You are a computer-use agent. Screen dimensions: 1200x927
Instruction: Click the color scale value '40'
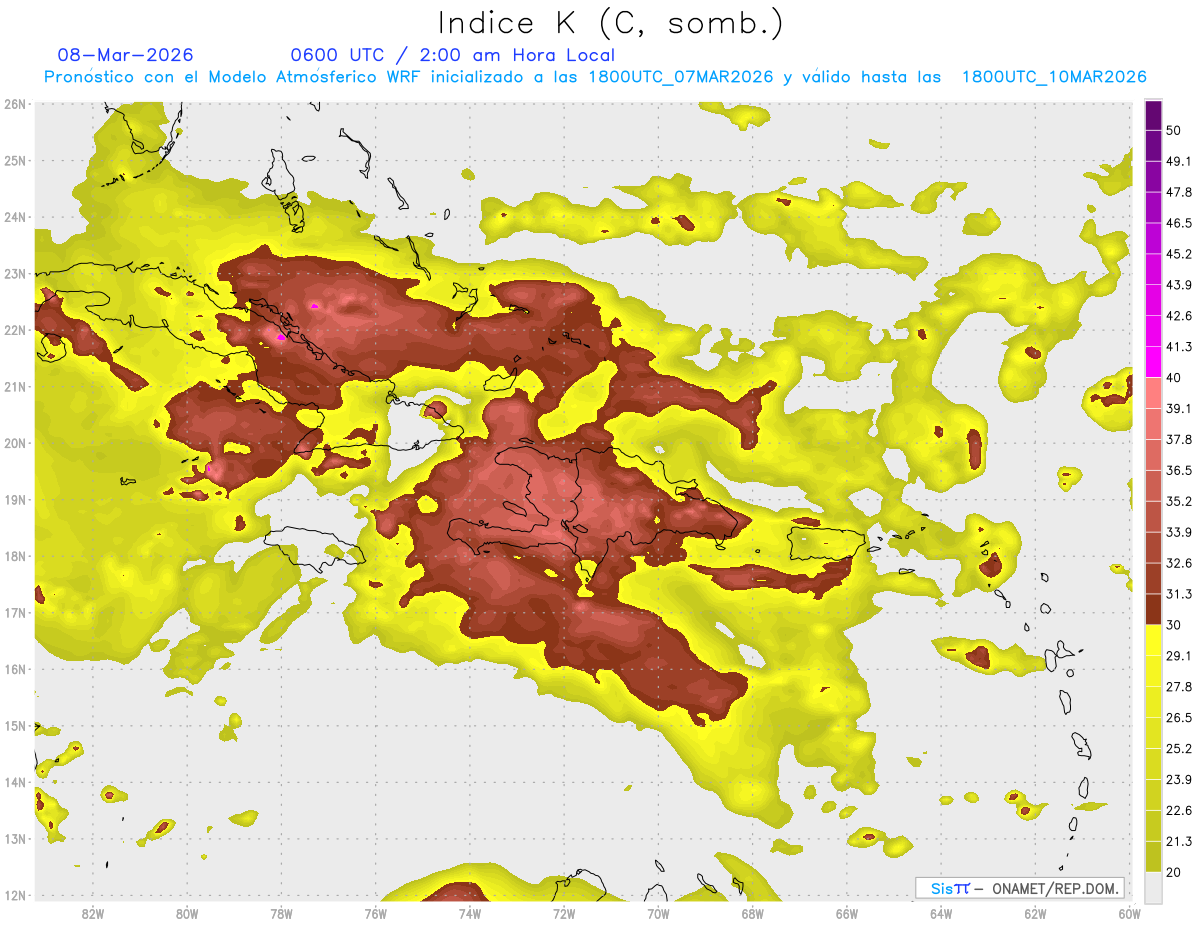1174,377
